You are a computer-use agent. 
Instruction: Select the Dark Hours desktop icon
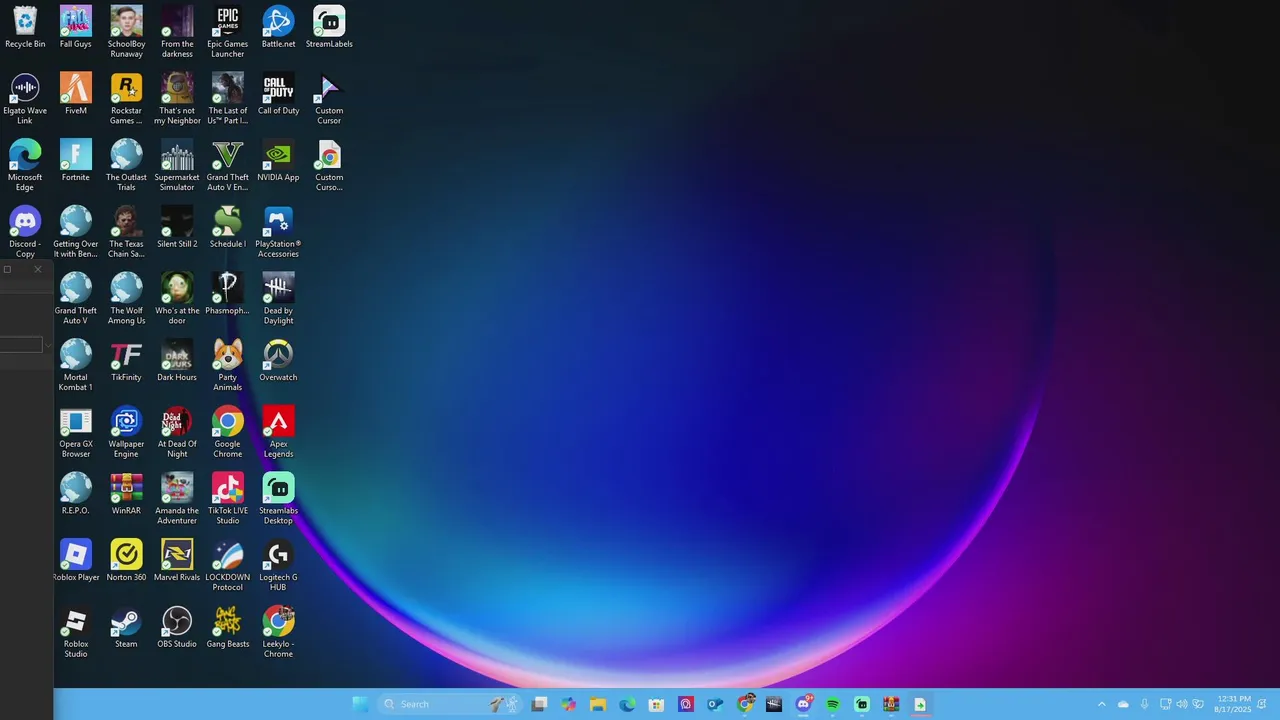177,360
